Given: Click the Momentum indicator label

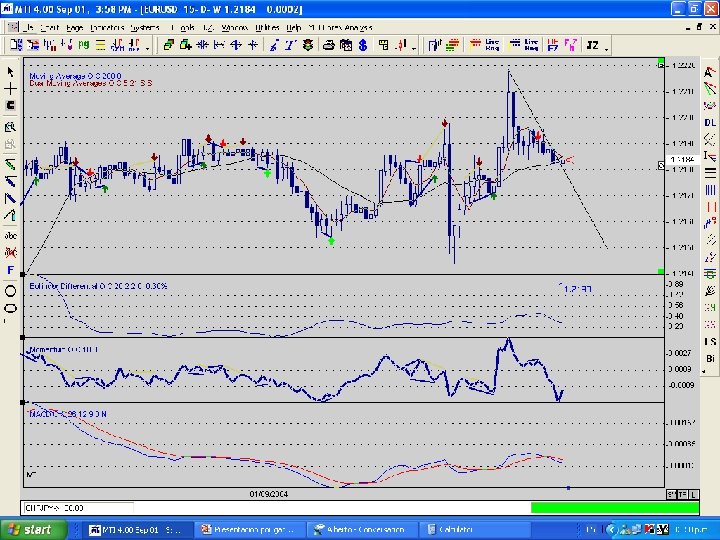Looking at the screenshot, I should [x=63, y=349].
